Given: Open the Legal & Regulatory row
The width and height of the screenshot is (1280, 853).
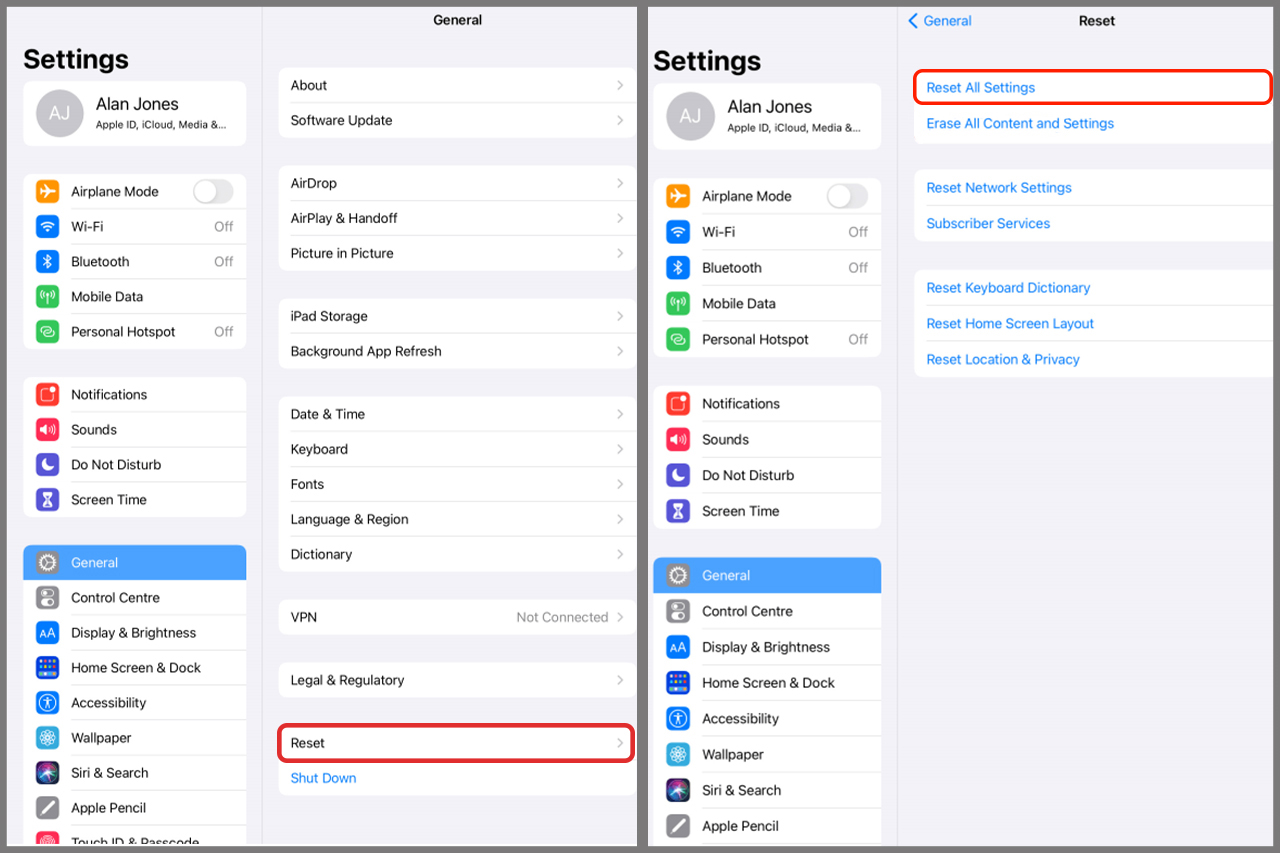Looking at the screenshot, I should tap(457, 680).
